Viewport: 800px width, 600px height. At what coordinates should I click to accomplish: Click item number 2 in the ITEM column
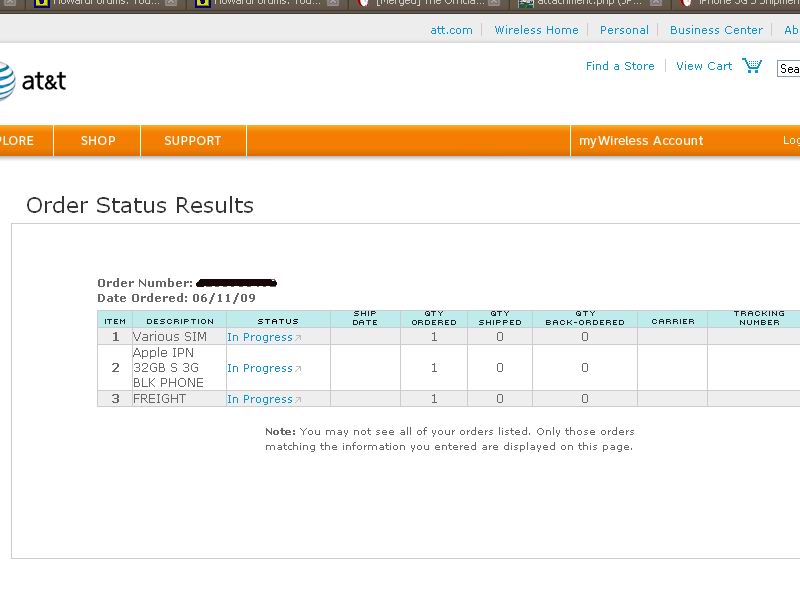click(115, 368)
